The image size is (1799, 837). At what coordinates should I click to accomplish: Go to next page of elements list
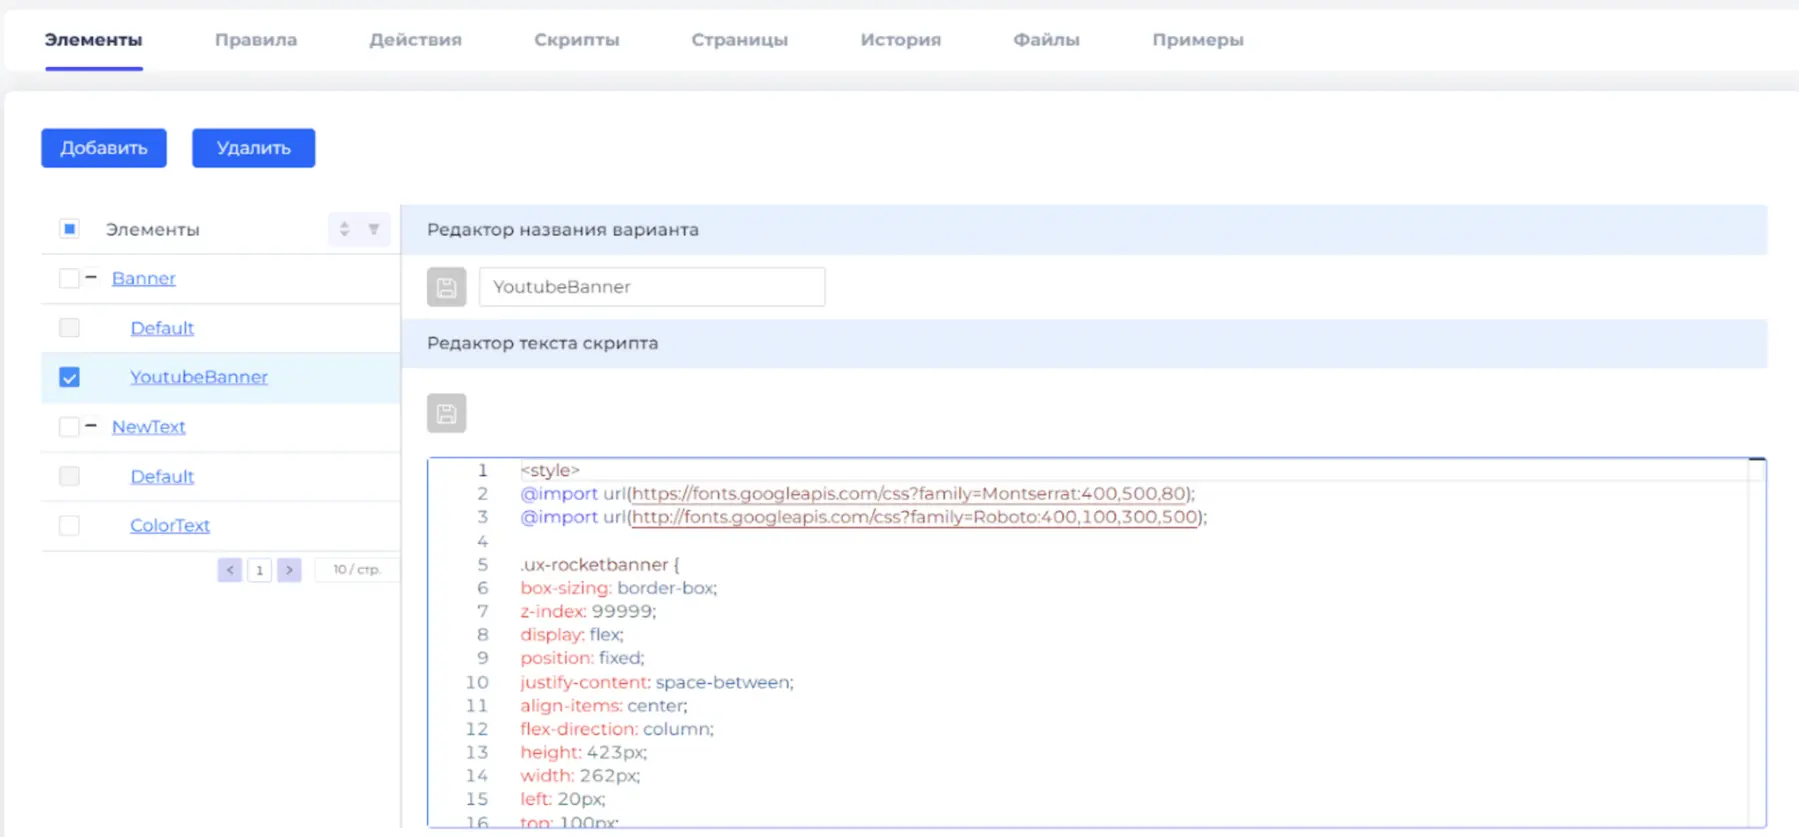(289, 570)
